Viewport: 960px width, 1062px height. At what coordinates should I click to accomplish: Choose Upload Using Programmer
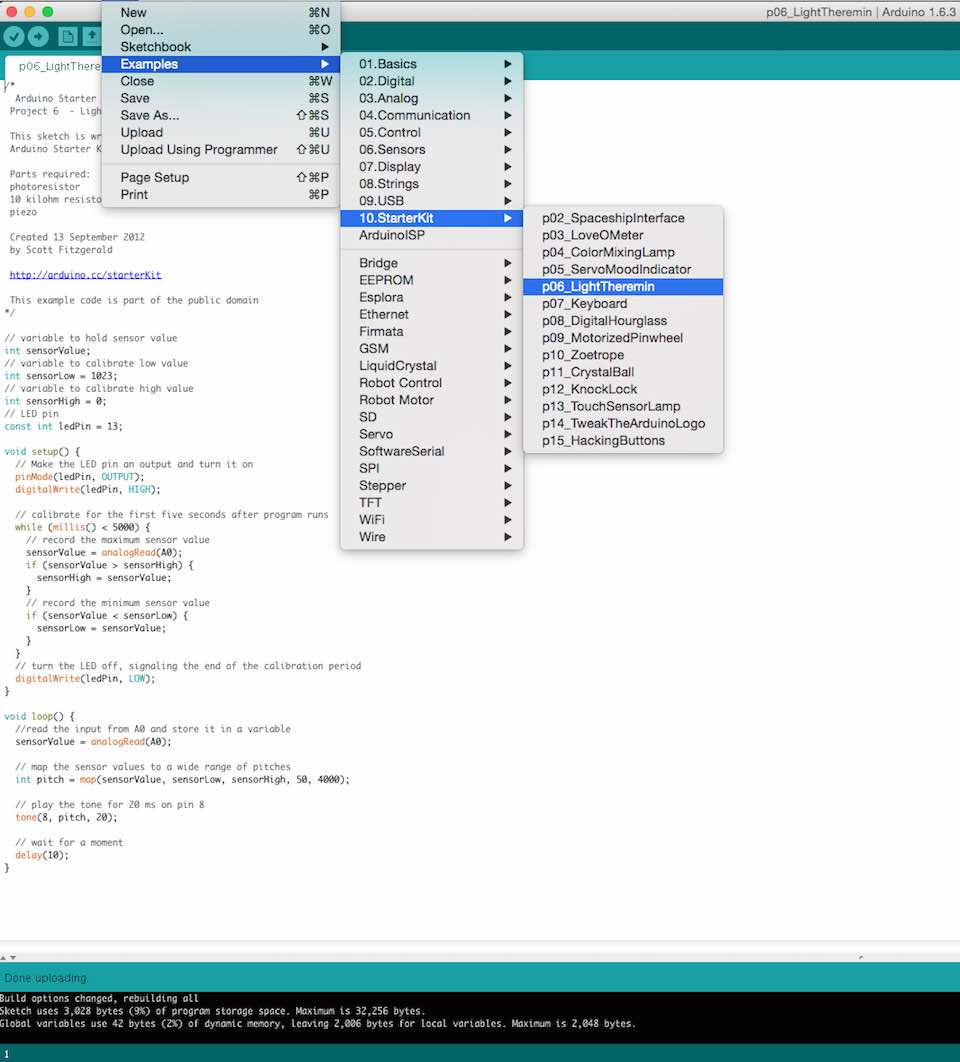point(221,149)
